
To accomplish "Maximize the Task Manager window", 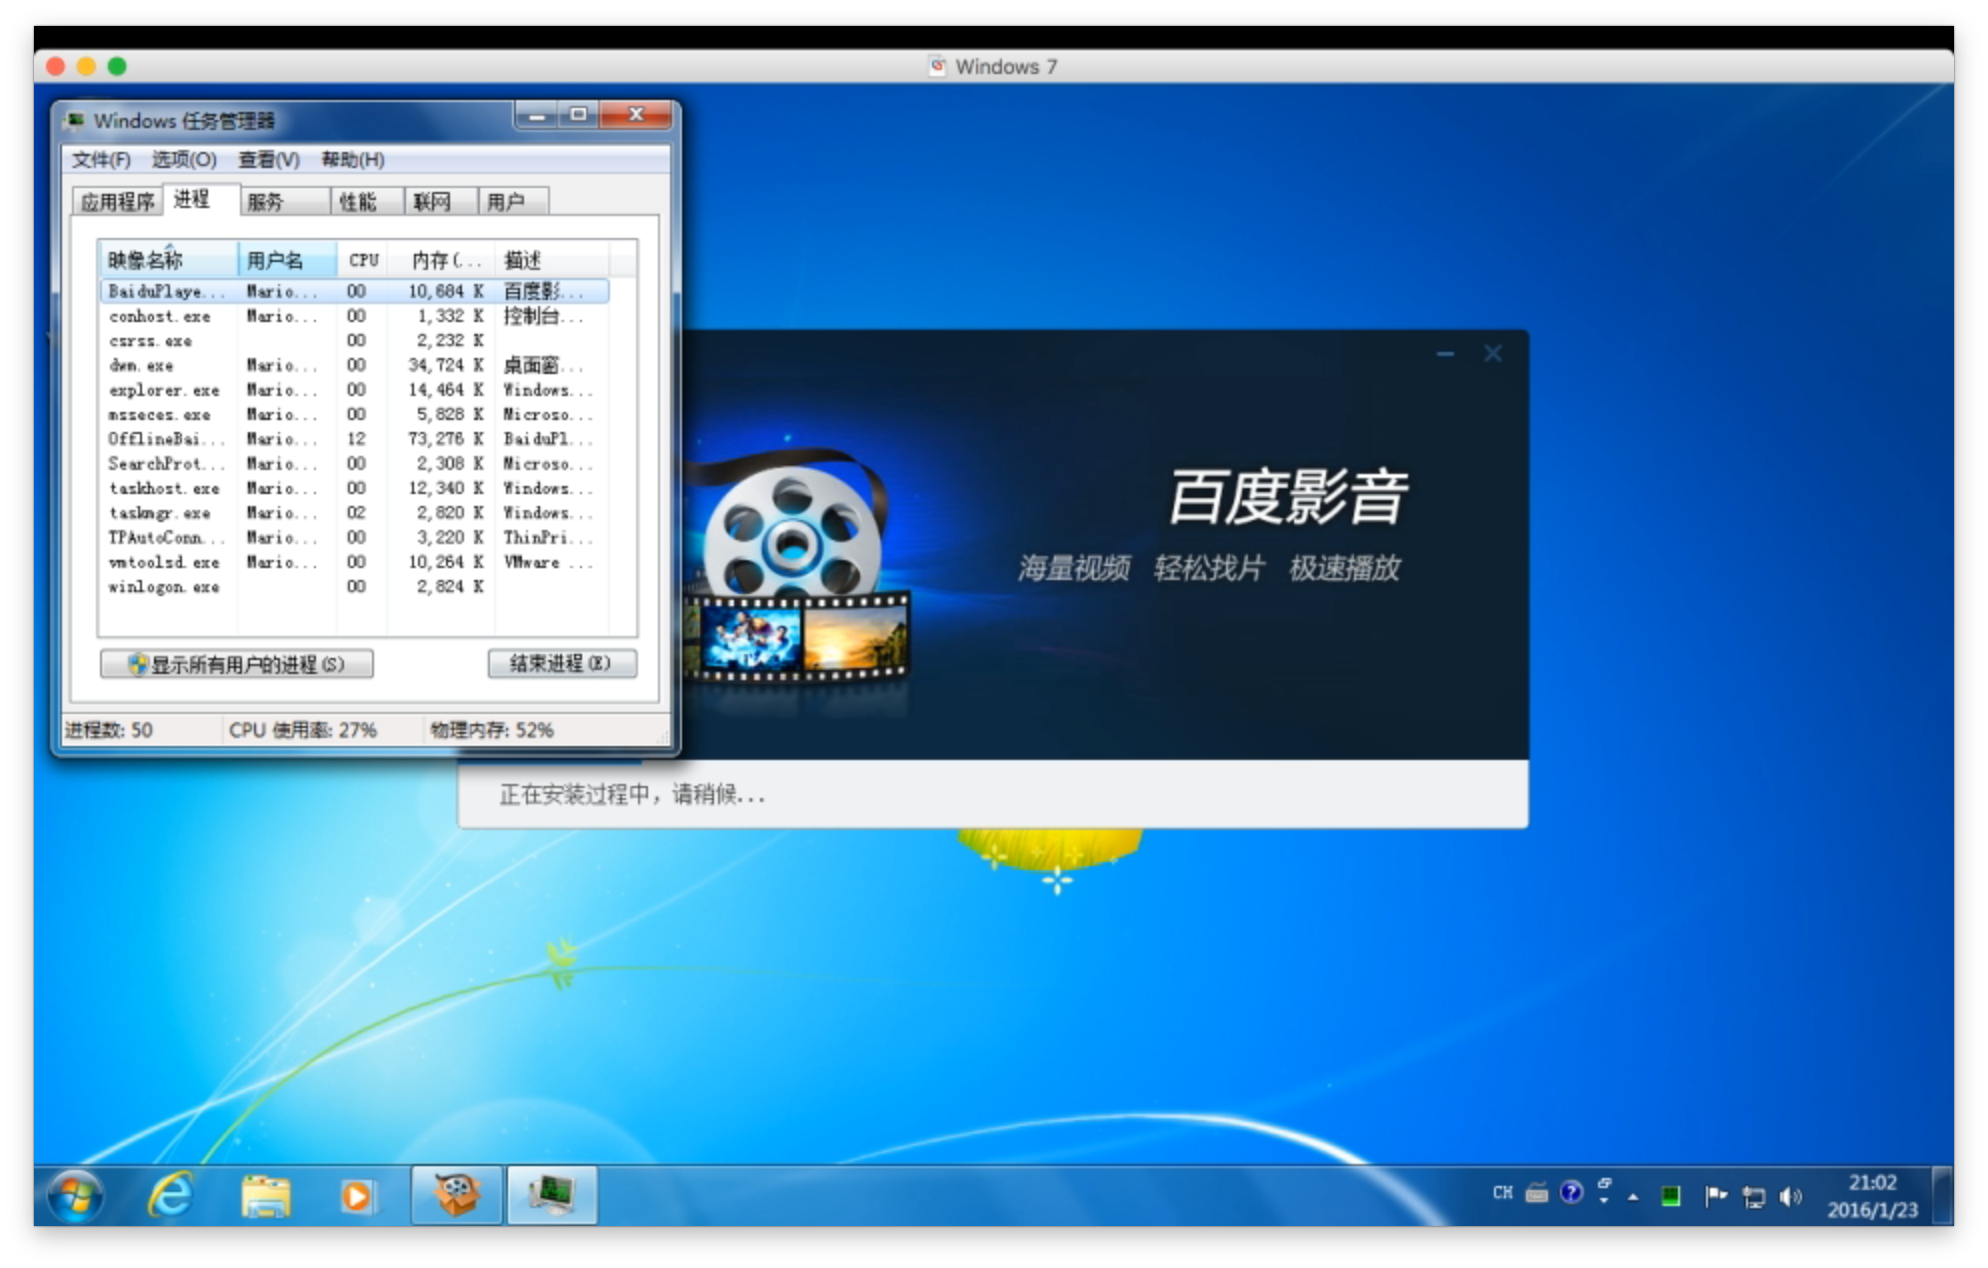I will click(x=578, y=115).
